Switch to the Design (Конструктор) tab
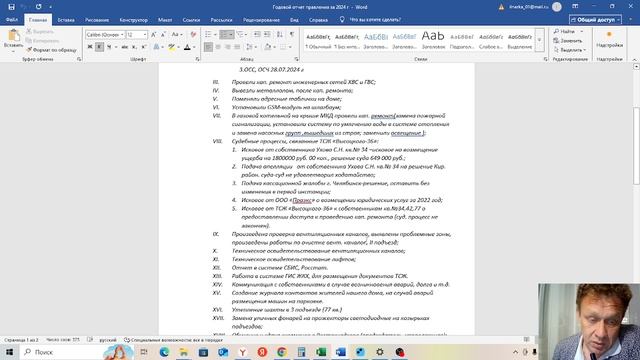This screenshot has width=640, height=360. click(133, 20)
